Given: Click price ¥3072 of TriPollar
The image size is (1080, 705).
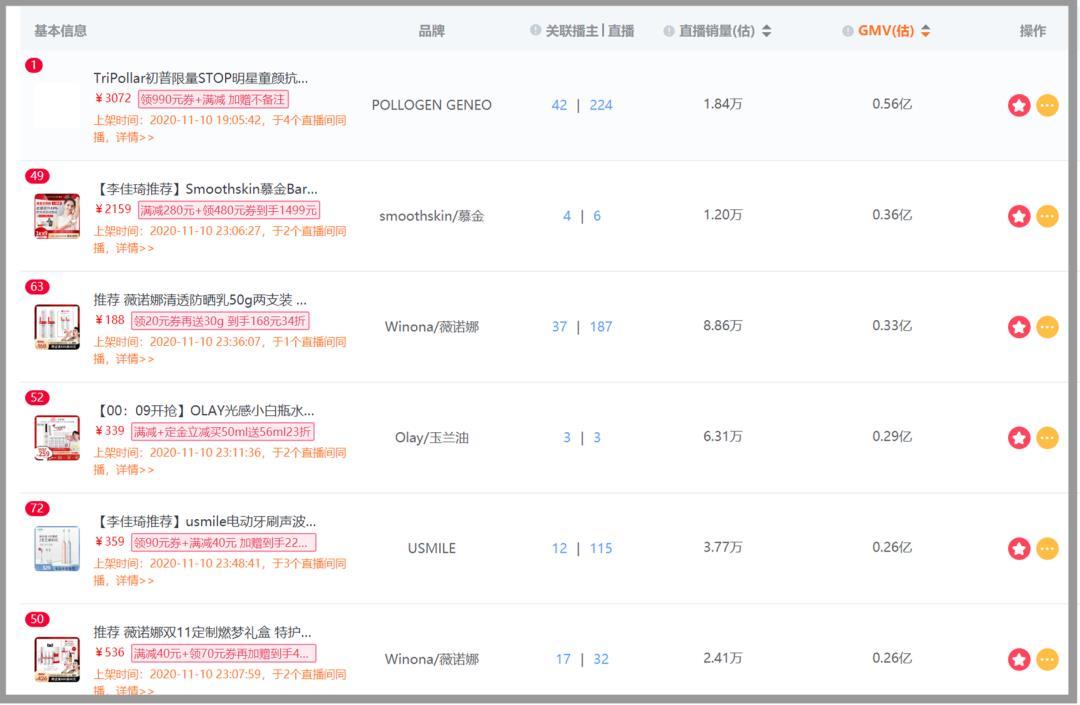Looking at the screenshot, I should [112, 98].
